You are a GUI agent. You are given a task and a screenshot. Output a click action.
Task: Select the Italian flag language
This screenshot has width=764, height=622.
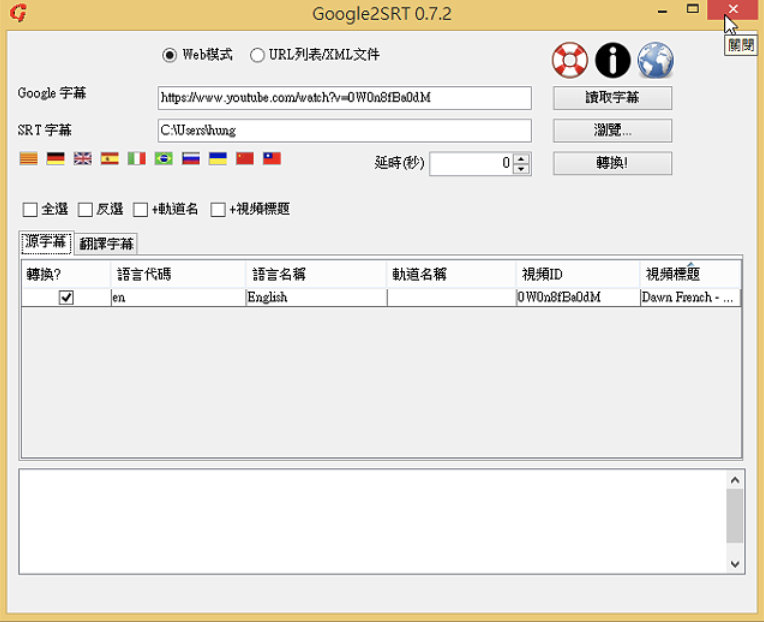pos(136,158)
